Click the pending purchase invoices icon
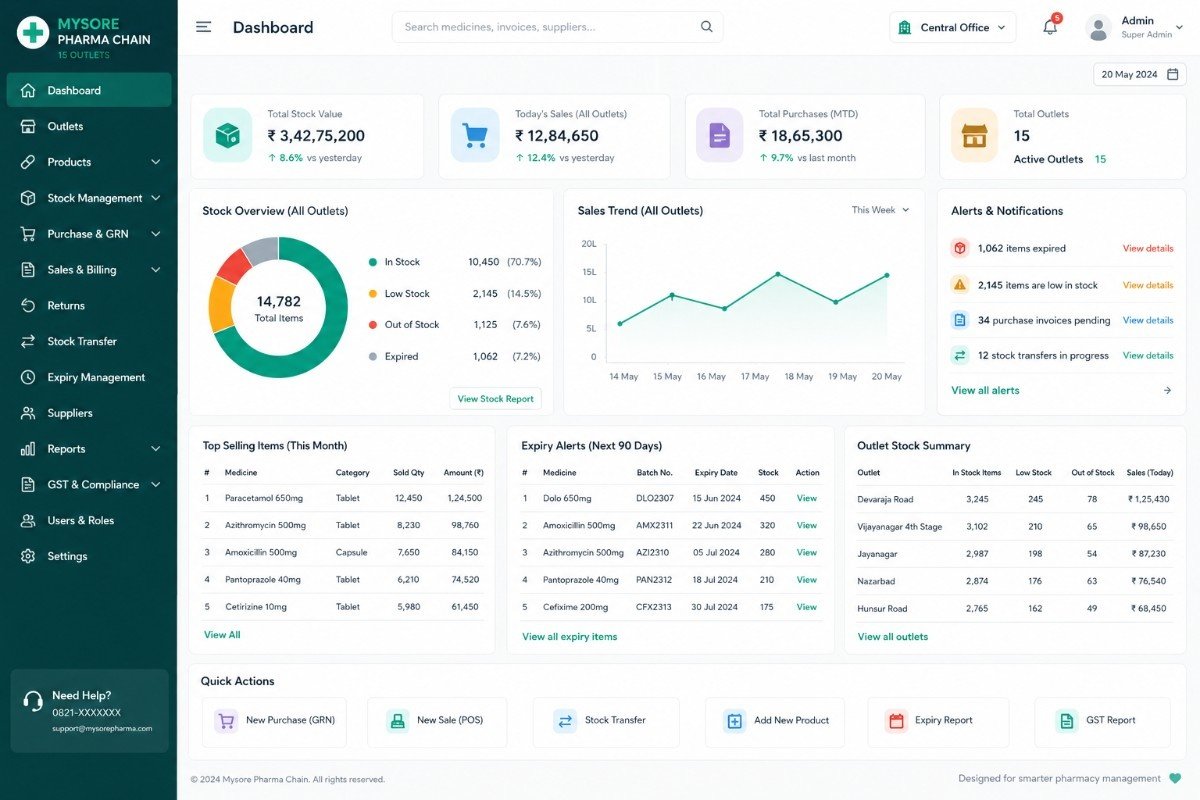The height and width of the screenshot is (800, 1200). pyautogui.click(x=960, y=320)
